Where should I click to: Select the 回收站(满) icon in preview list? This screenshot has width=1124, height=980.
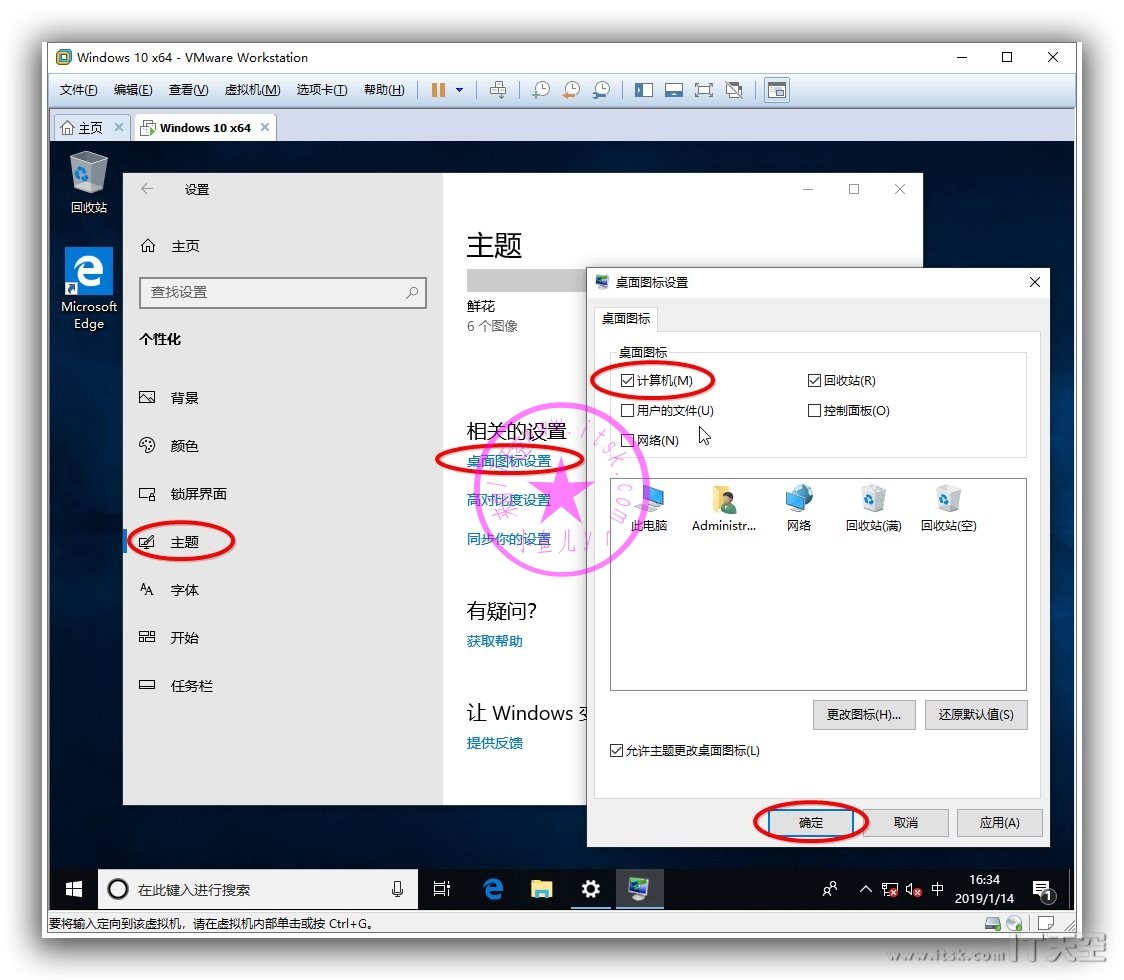click(x=873, y=509)
